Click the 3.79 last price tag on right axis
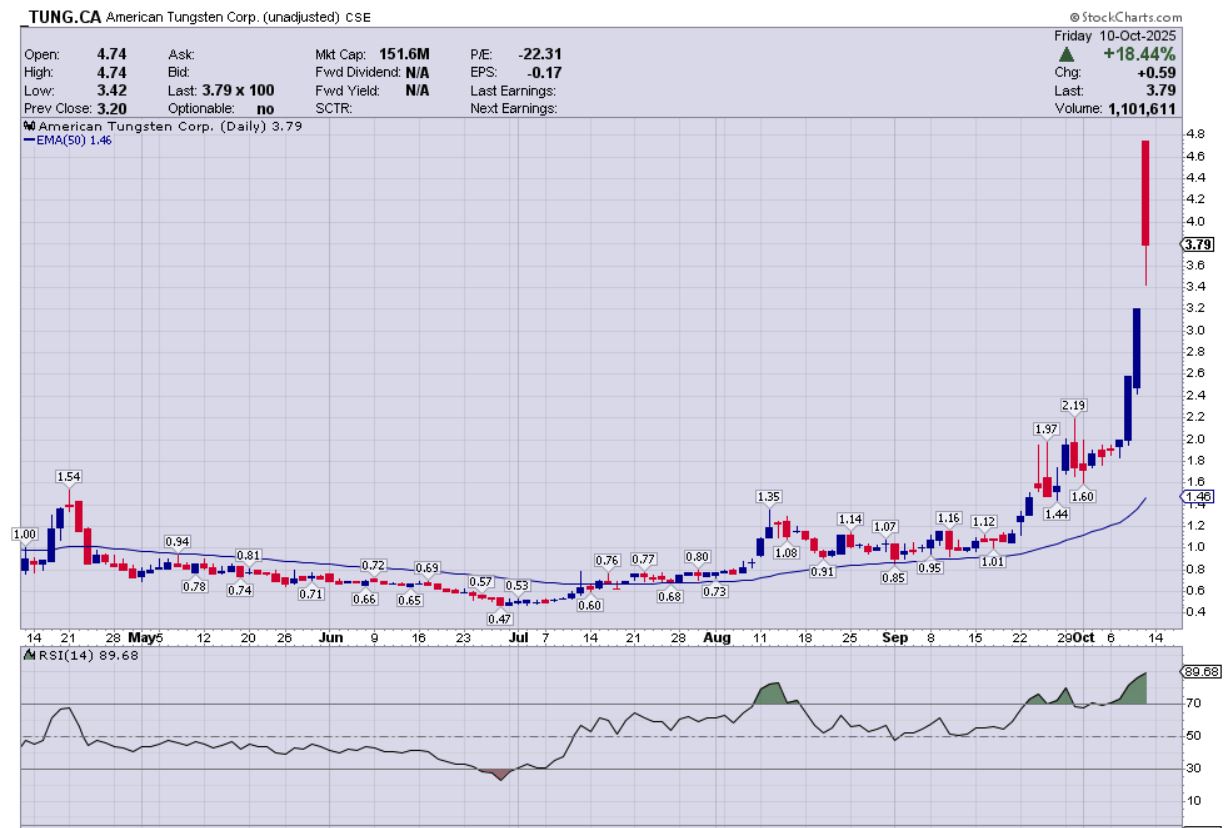Image resolution: width=1230 pixels, height=828 pixels. coord(1196,243)
